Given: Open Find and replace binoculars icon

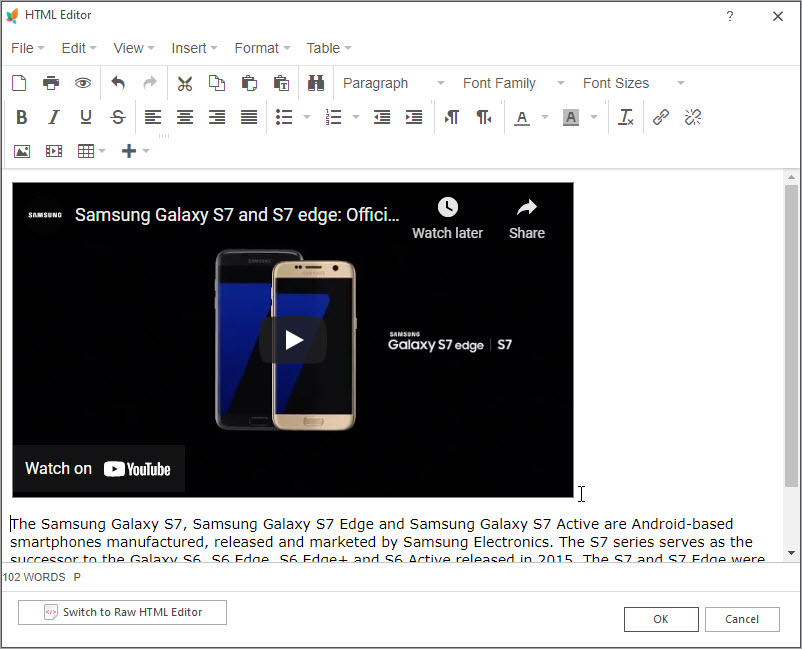Looking at the screenshot, I should tap(316, 83).
